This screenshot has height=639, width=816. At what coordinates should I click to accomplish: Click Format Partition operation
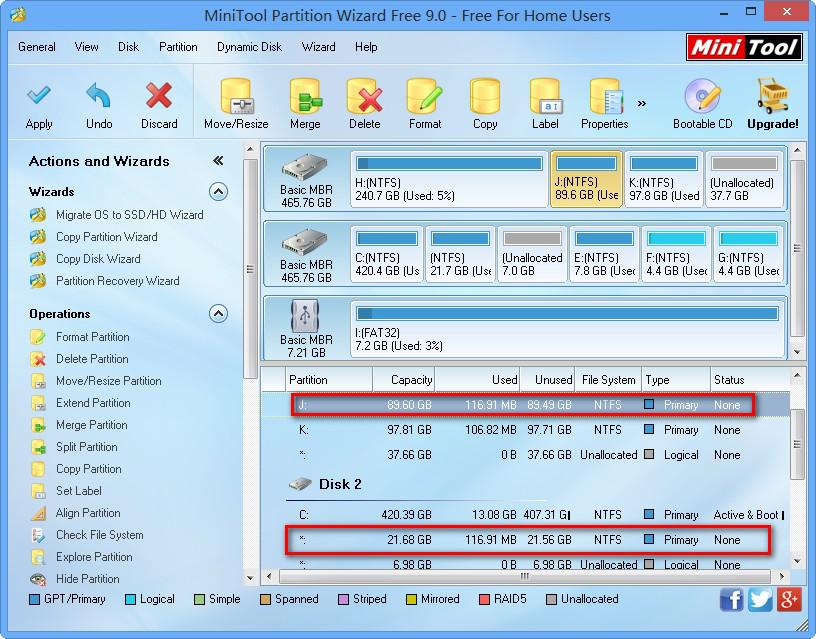pyautogui.click(x=93, y=337)
